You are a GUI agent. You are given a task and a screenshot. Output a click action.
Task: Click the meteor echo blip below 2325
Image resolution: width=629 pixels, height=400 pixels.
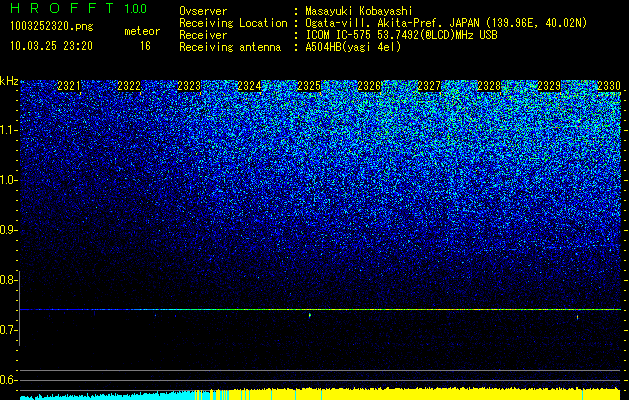310,315
